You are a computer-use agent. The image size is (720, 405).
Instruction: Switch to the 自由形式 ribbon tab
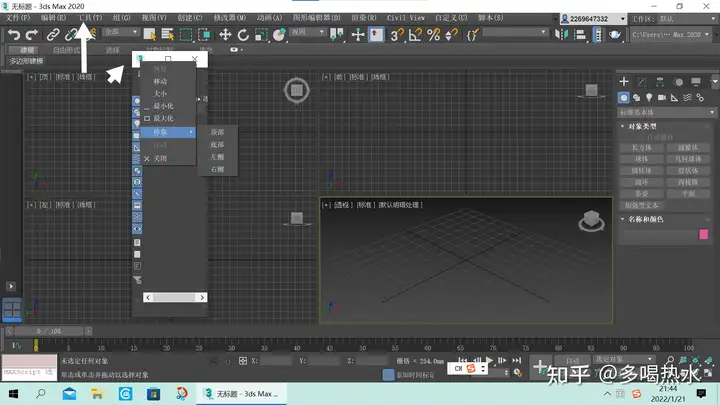[x=67, y=50]
